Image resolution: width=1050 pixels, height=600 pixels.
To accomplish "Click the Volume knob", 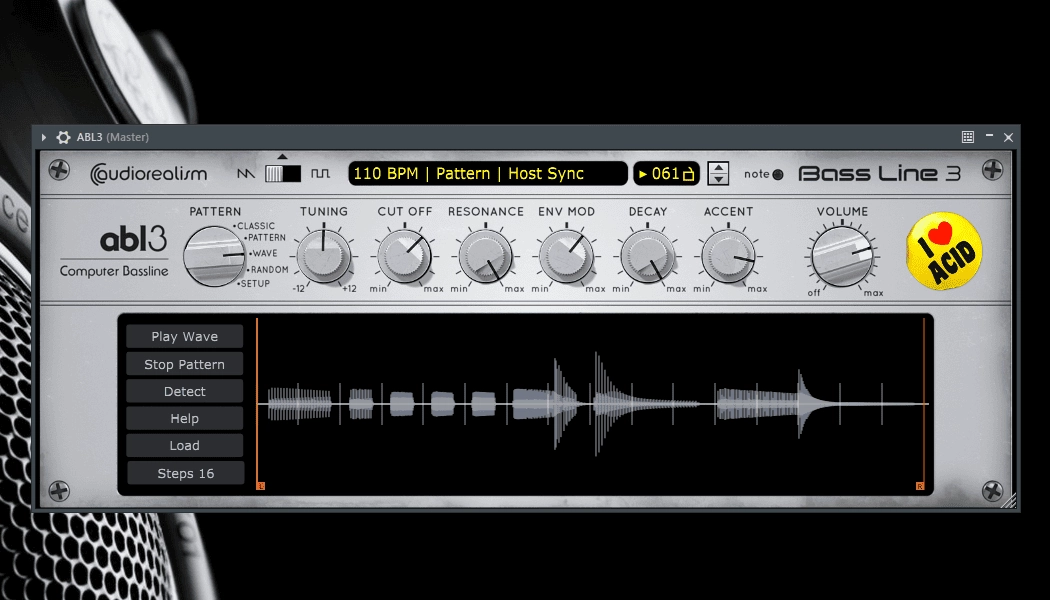I will [x=842, y=256].
